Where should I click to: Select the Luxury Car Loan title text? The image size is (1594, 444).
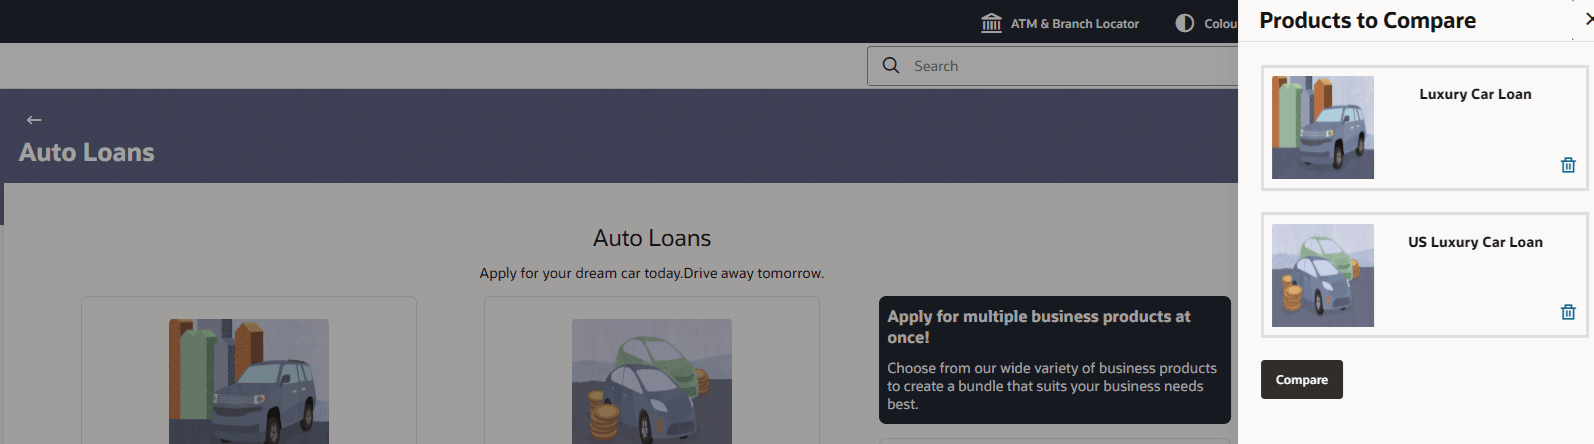click(x=1475, y=94)
